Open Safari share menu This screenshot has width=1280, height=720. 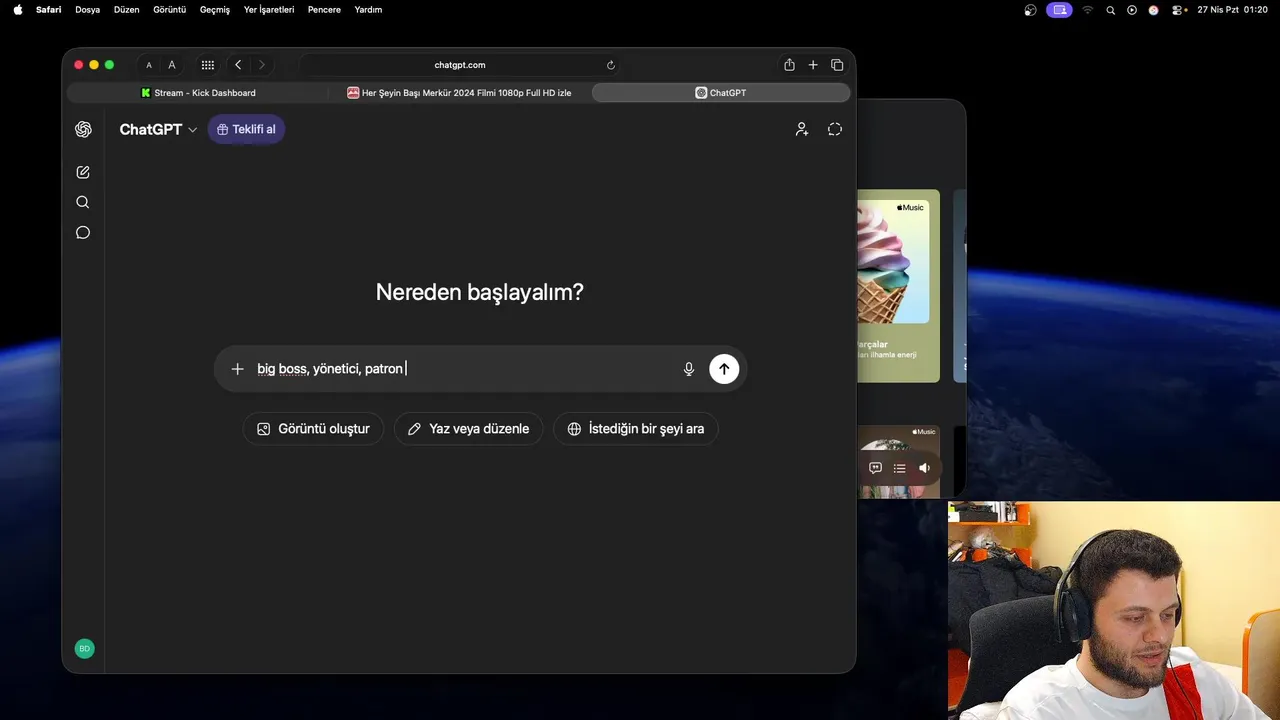tap(789, 65)
